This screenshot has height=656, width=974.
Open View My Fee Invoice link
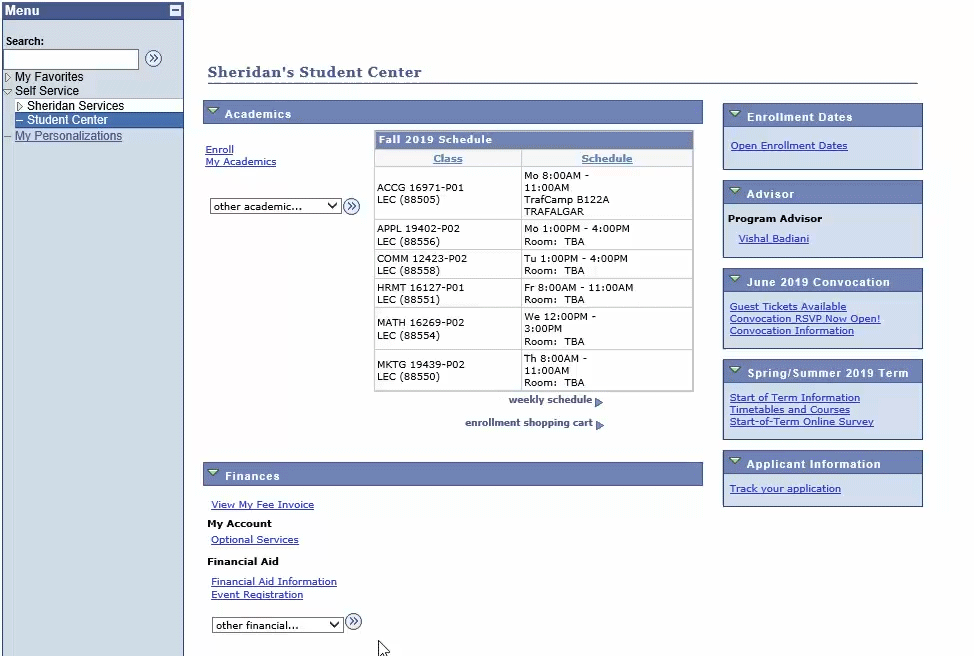[262, 504]
